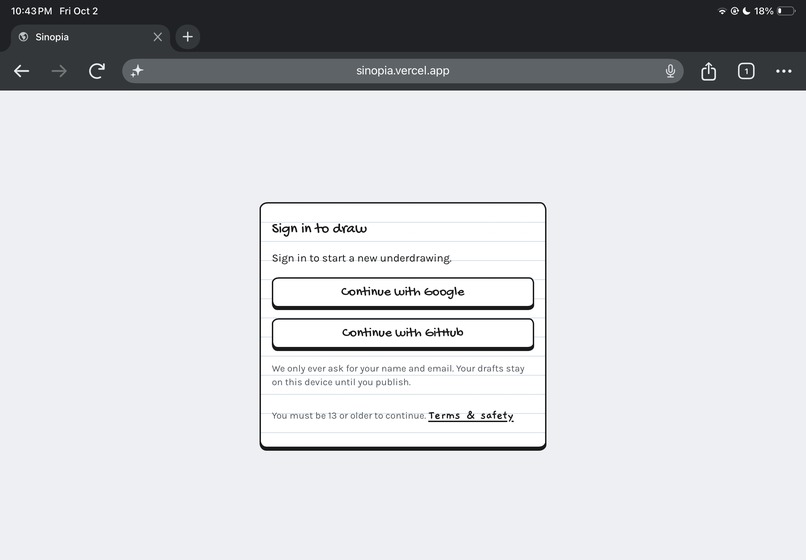Focus the sinopia.vercel.app address bar
Image resolution: width=806 pixels, height=560 pixels.
pyautogui.click(x=402, y=71)
